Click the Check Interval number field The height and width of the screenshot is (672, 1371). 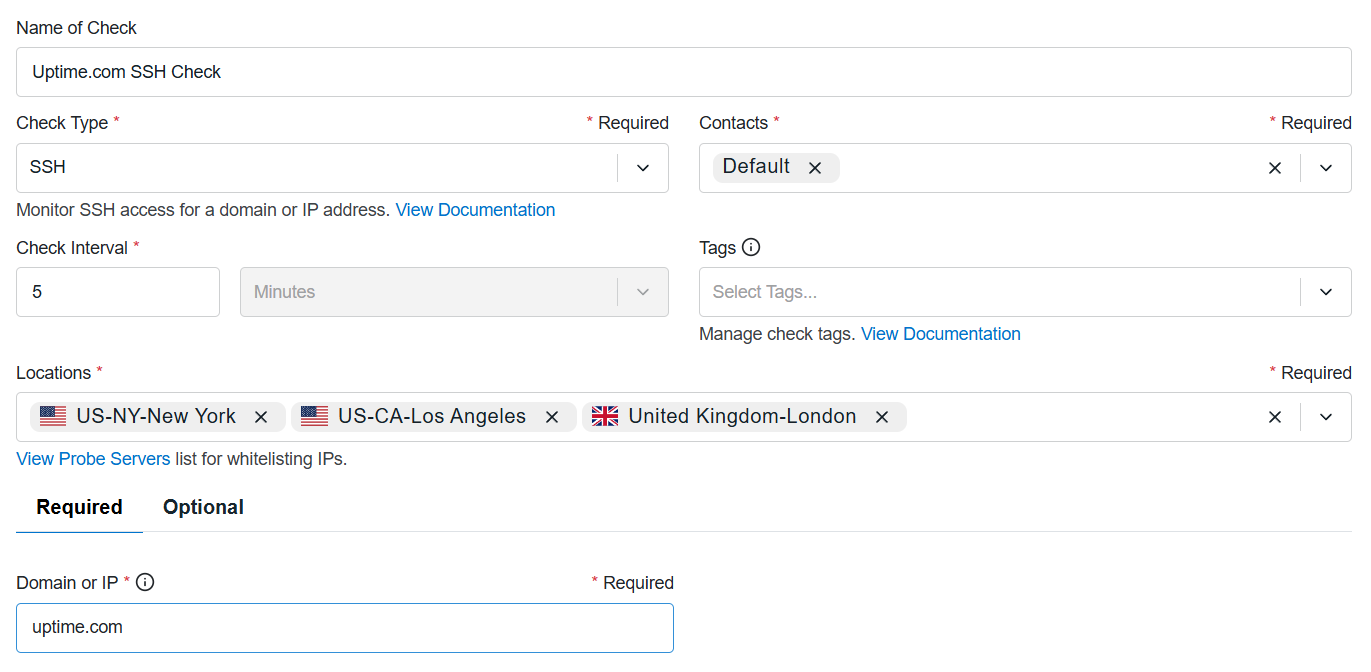pyautogui.click(x=118, y=292)
